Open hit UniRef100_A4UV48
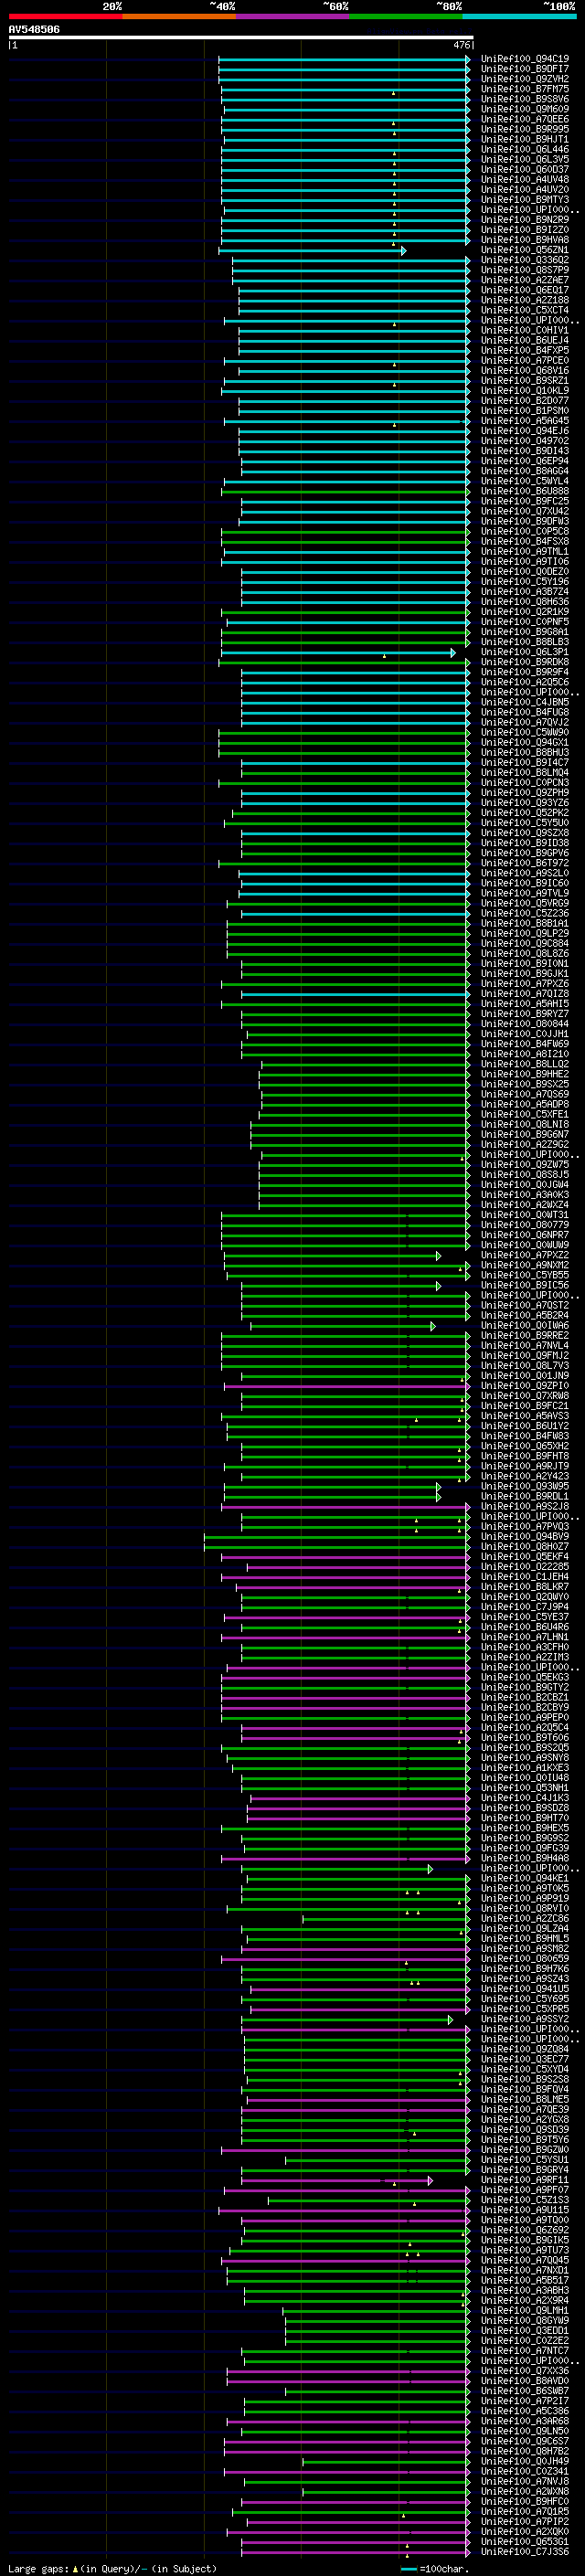Viewport: 585px width, 2576px height. 525,179
